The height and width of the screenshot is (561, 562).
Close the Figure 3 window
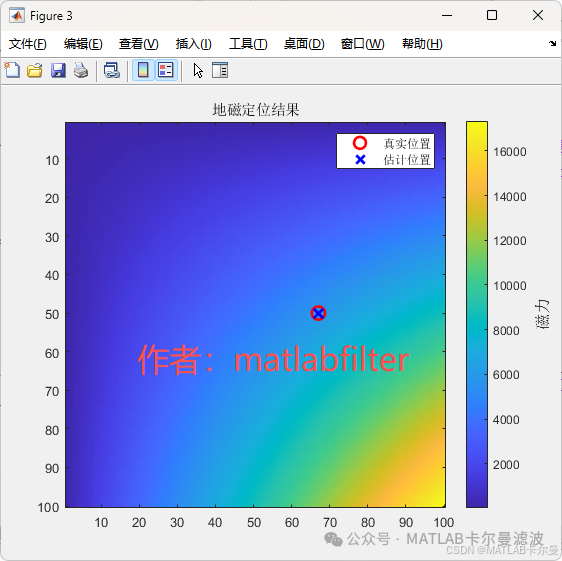click(538, 15)
